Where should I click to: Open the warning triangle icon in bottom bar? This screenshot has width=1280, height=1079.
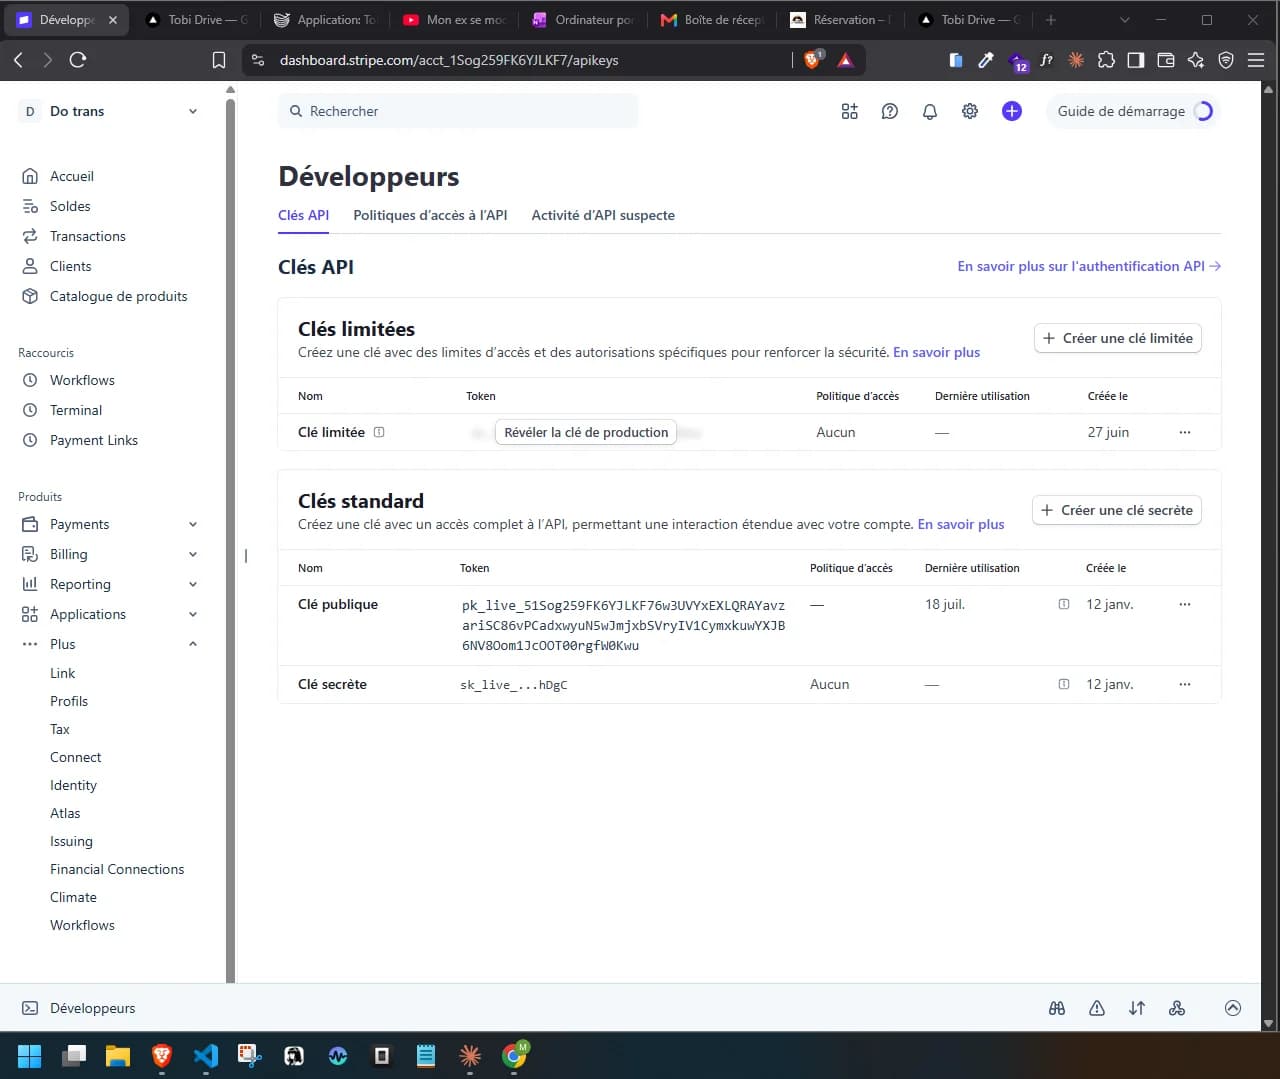(1097, 1008)
